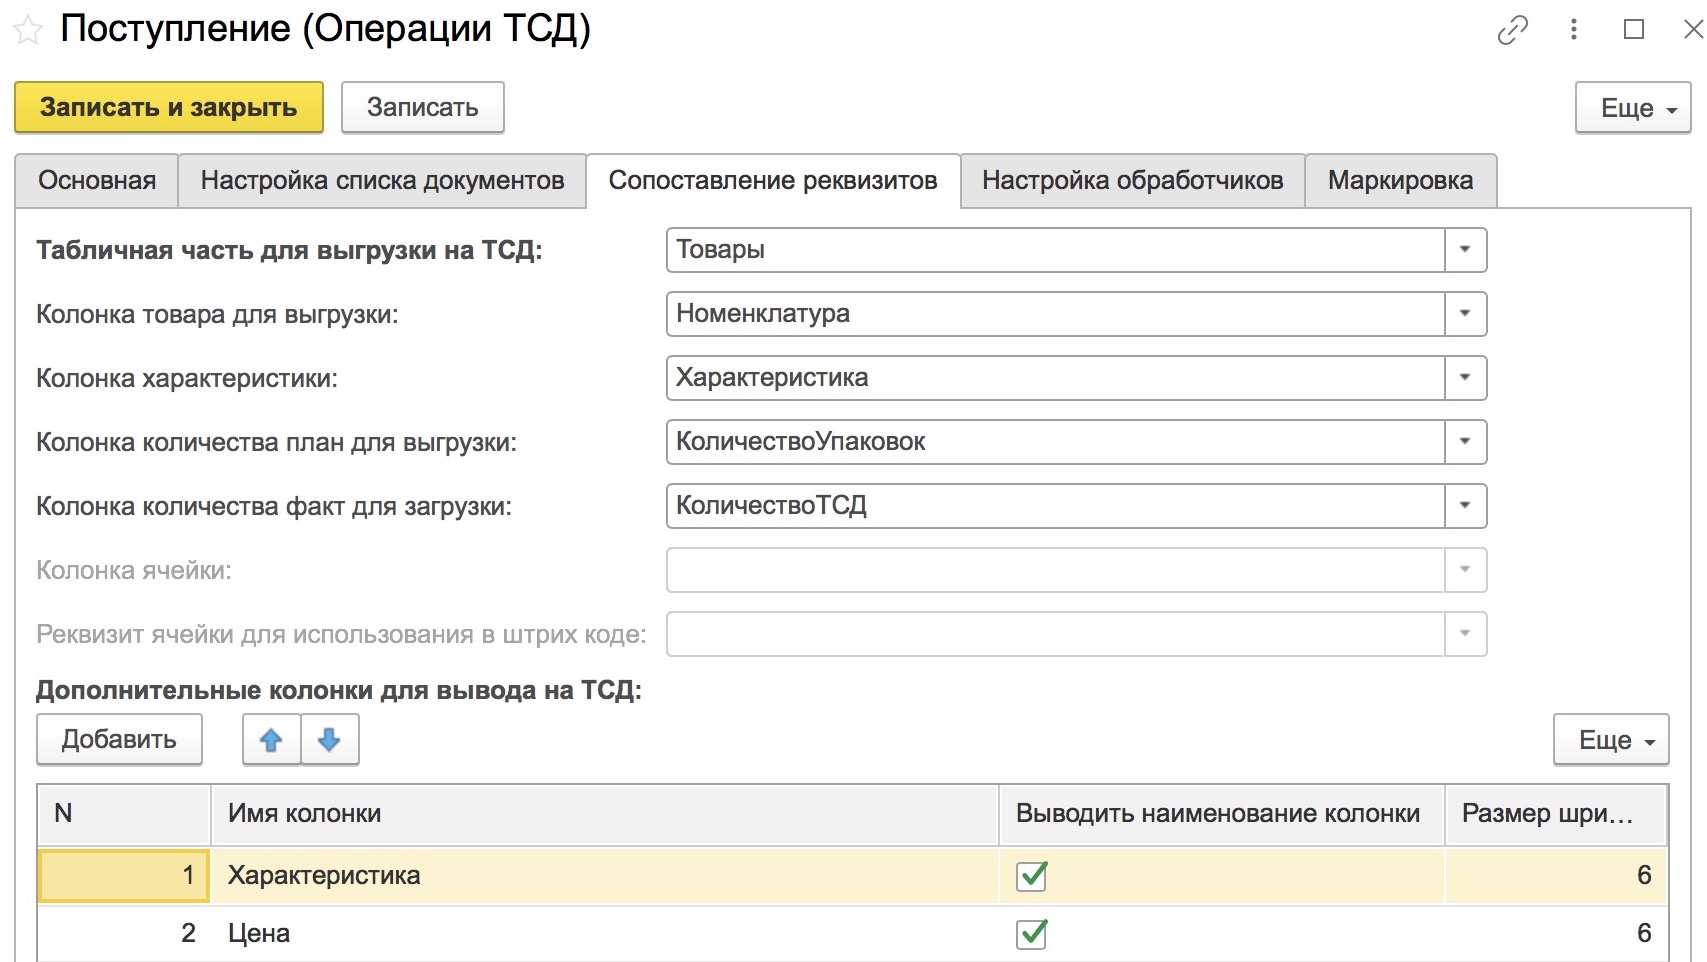Click the КоличествоУпаковок input field
This screenshot has height=962, width=1707.
pos(1055,442)
